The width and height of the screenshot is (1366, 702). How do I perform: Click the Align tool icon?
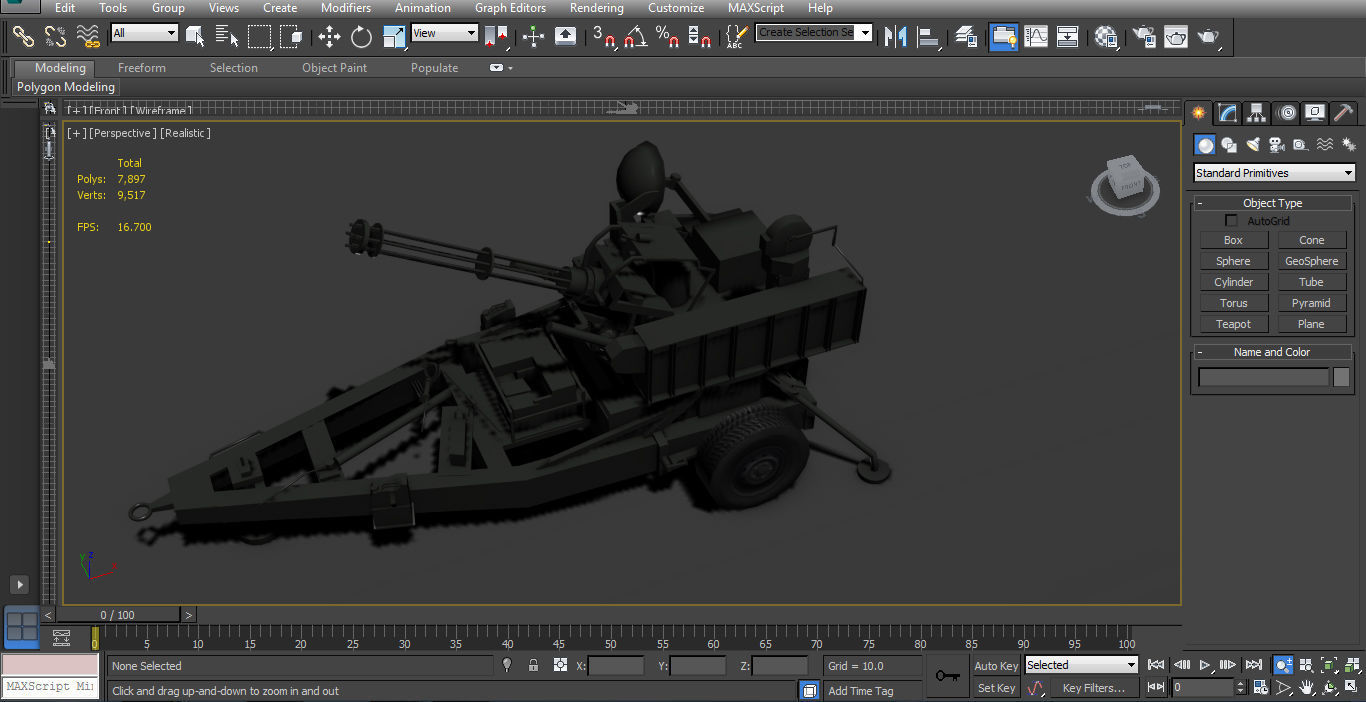[x=929, y=37]
